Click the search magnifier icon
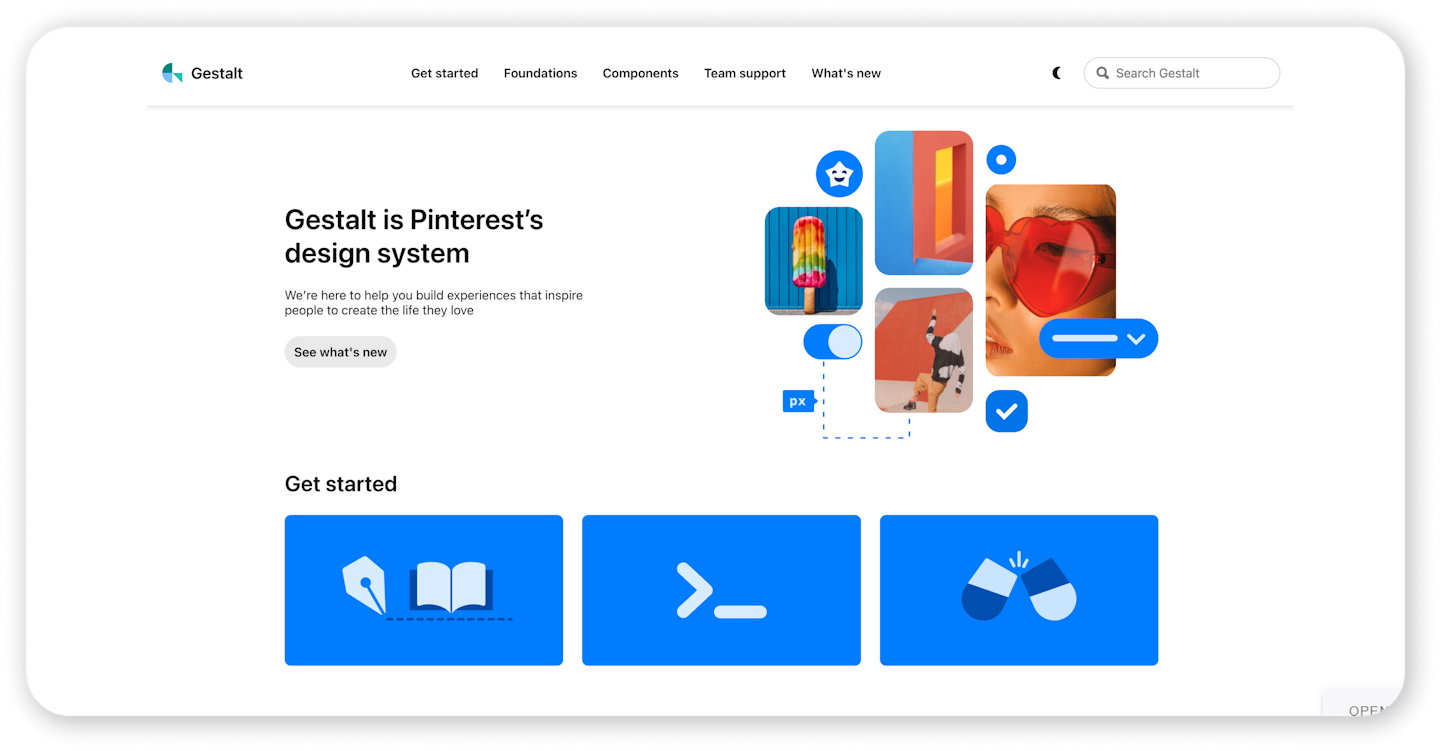The image size is (1440, 751). pyautogui.click(x=1102, y=73)
